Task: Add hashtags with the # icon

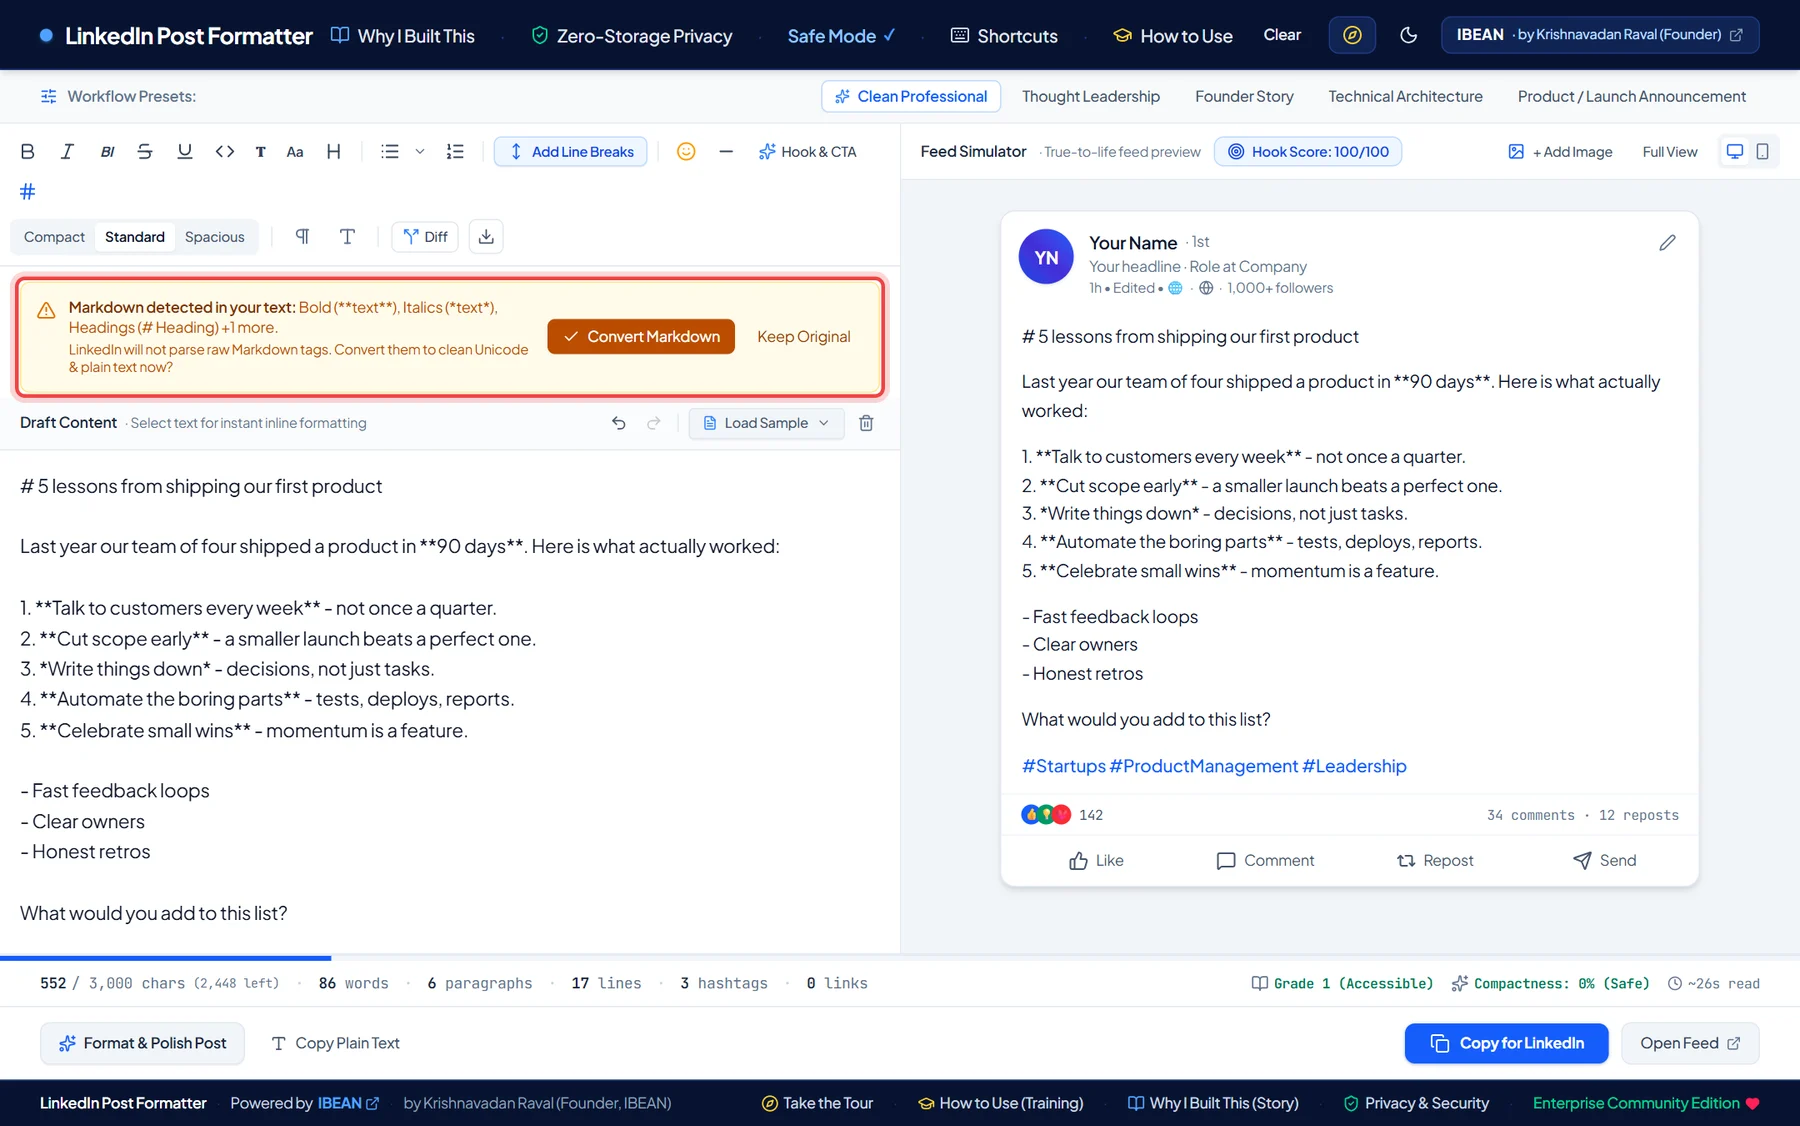Action: (28, 191)
